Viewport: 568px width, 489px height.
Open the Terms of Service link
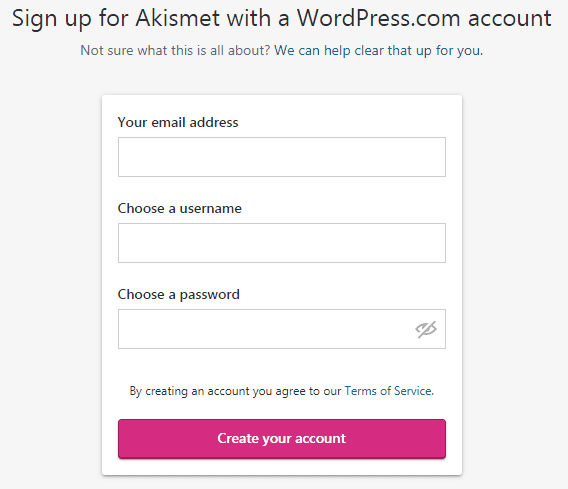pos(389,391)
